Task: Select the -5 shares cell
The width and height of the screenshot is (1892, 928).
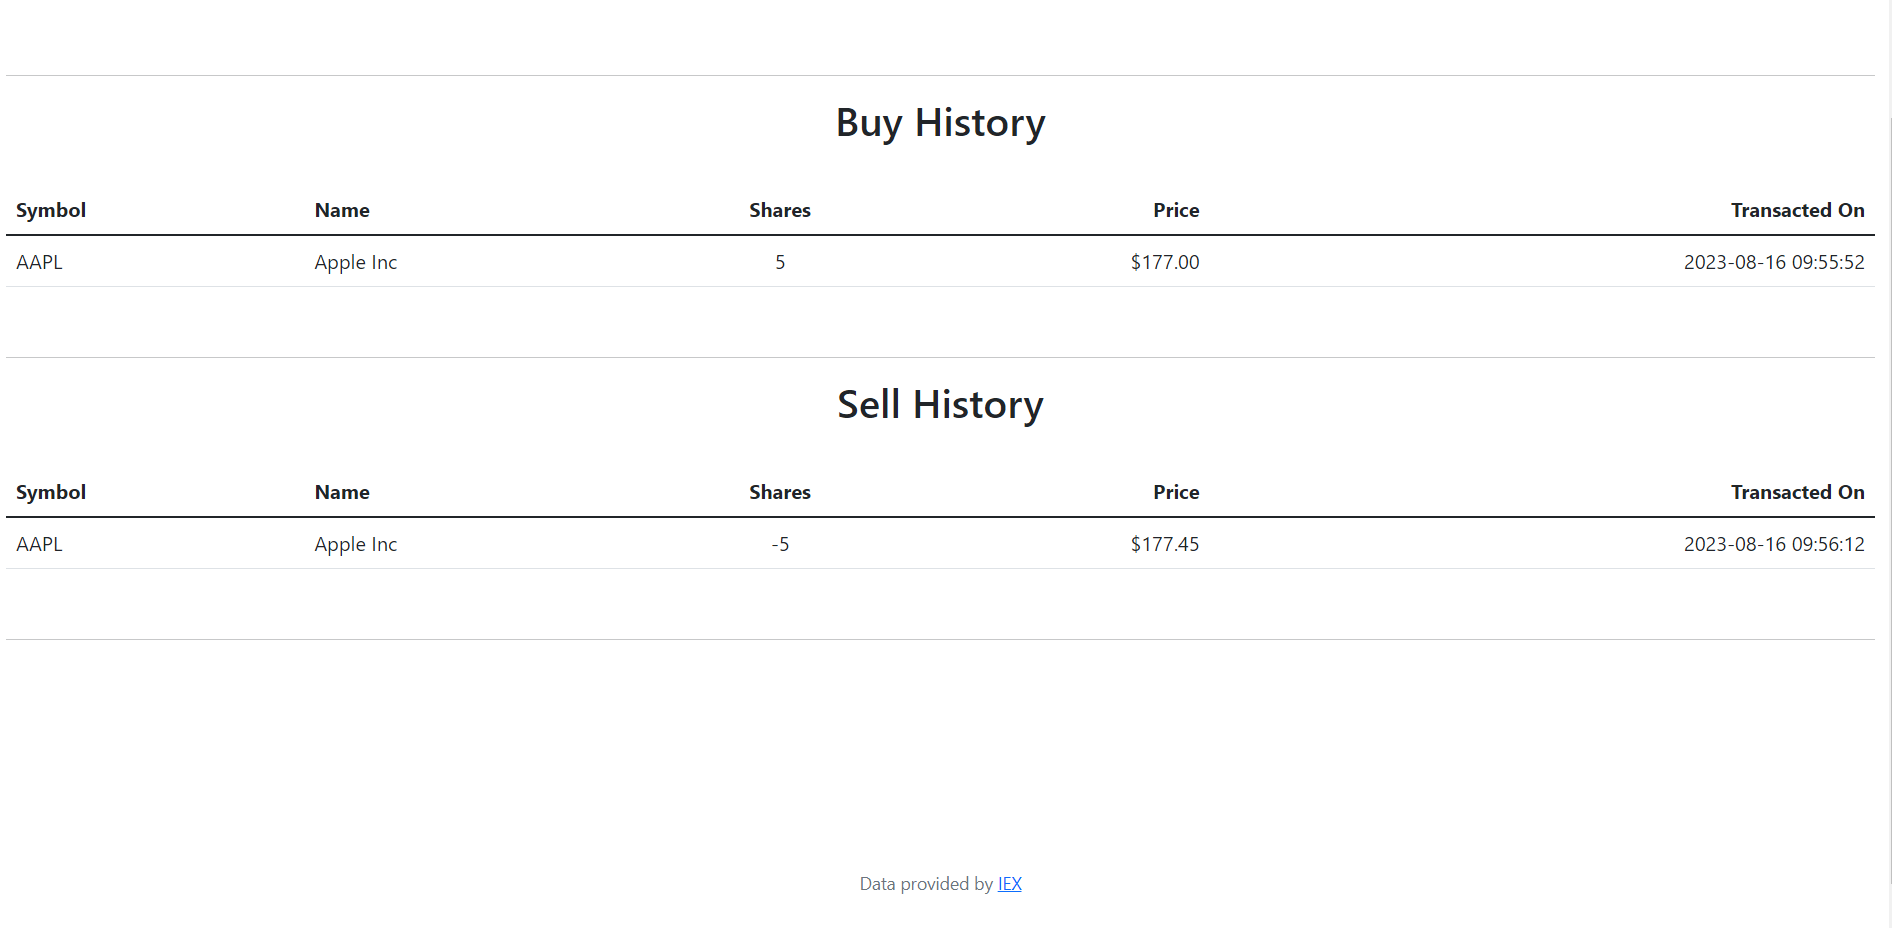Action: (x=780, y=544)
